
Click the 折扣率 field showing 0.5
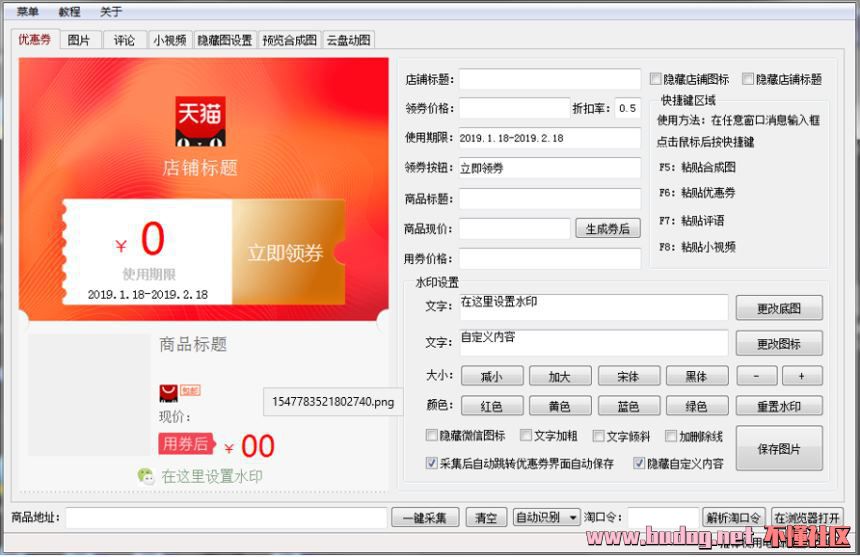tap(627, 108)
